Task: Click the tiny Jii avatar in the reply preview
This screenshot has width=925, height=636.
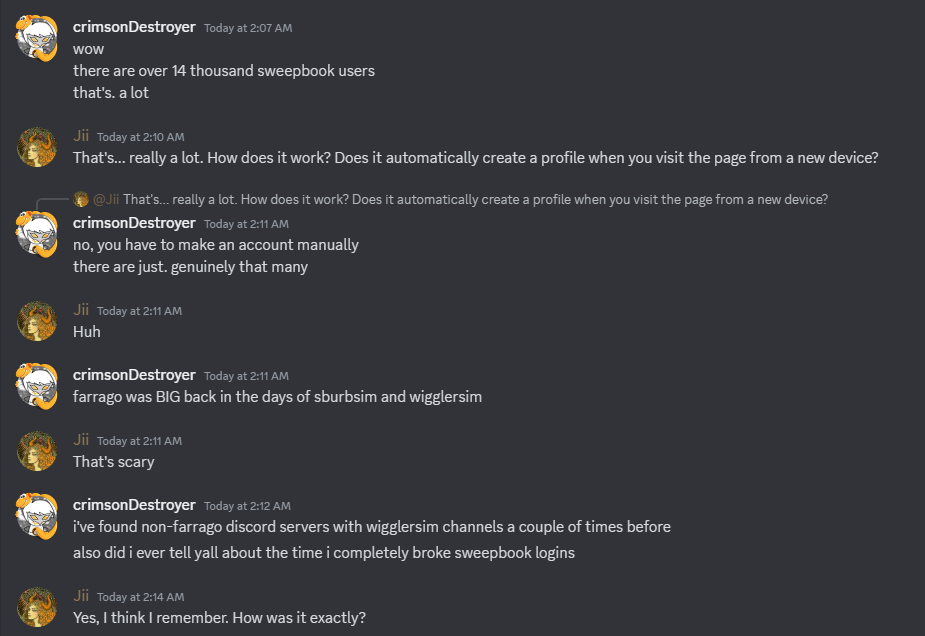Action: point(81,199)
